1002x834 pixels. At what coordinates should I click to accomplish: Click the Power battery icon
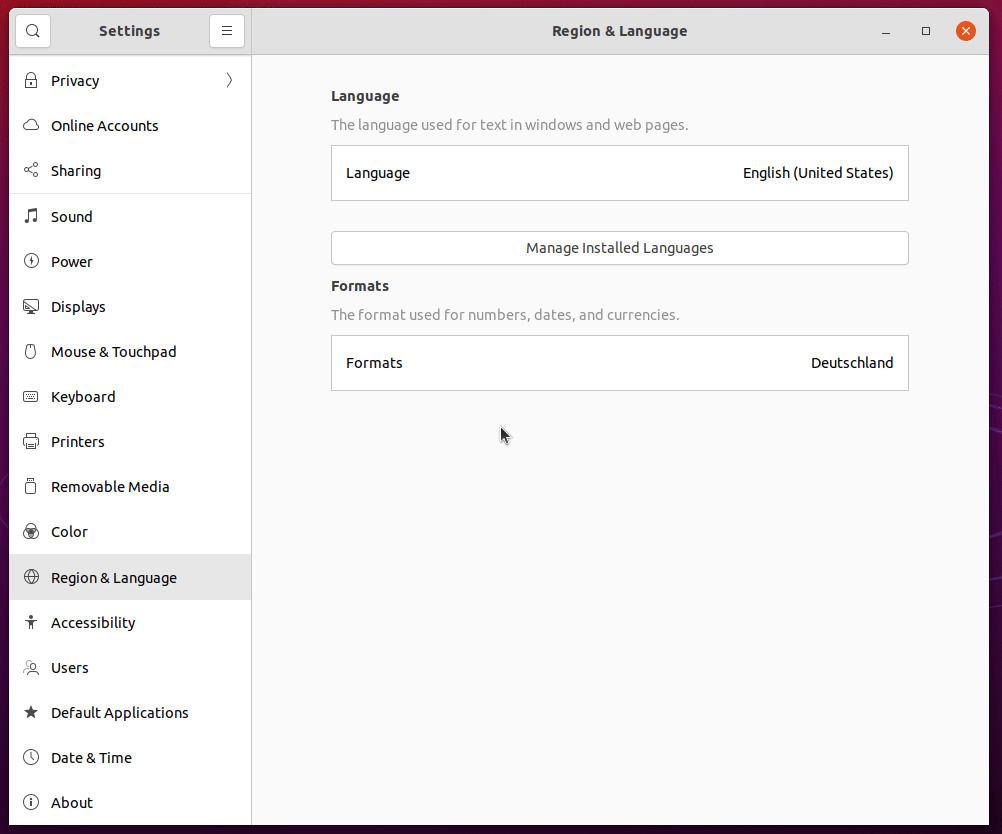coord(31,261)
